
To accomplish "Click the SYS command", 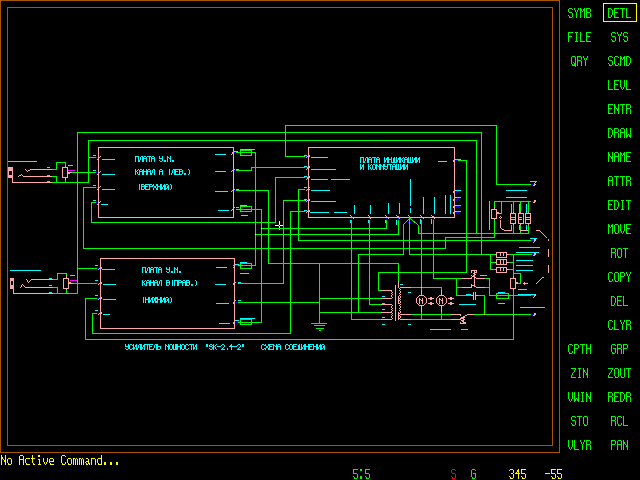I will [619, 37].
